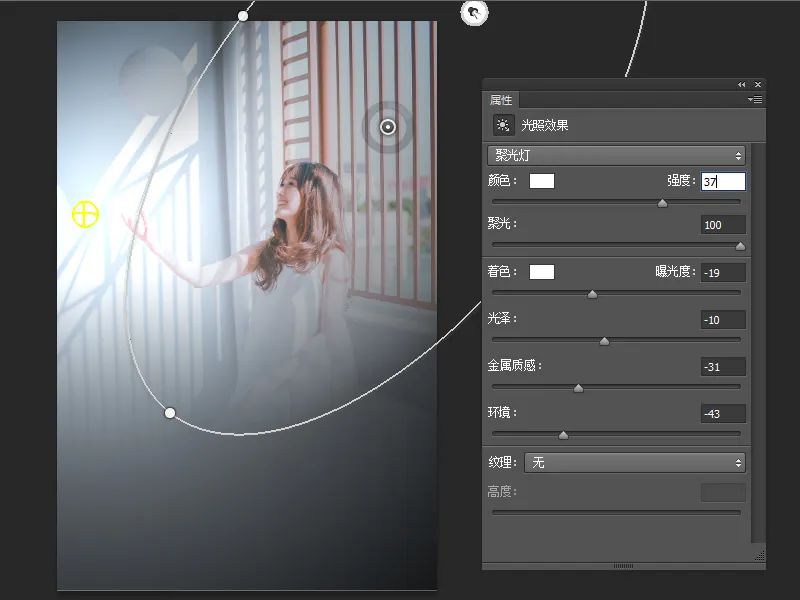Screen dimensions: 800x600
Task: Click the 强度 intensity value field
Action: click(x=723, y=182)
